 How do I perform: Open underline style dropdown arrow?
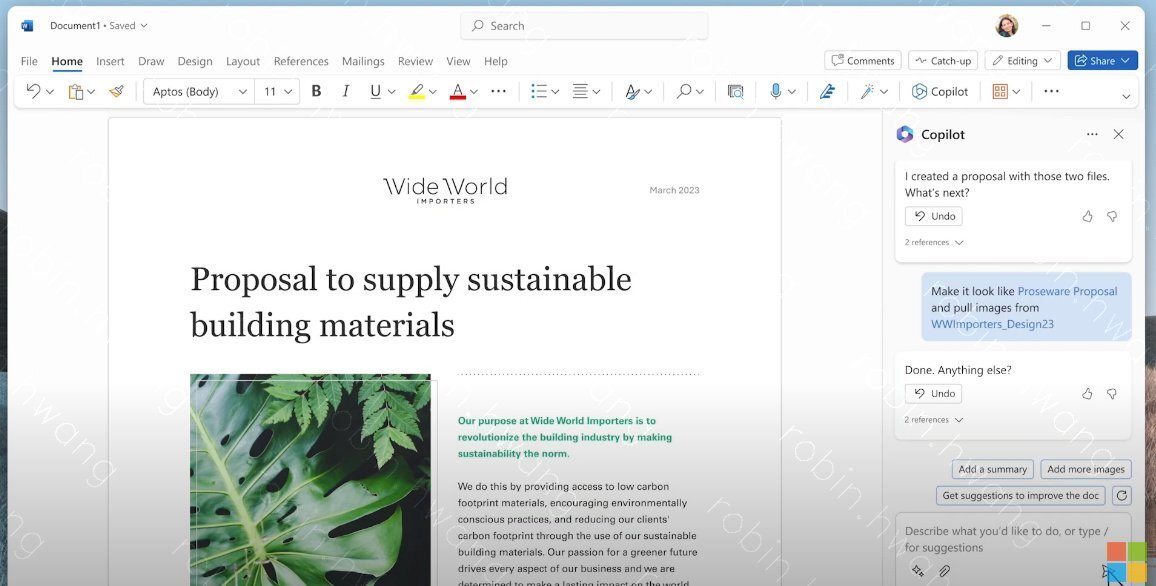coord(391,92)
